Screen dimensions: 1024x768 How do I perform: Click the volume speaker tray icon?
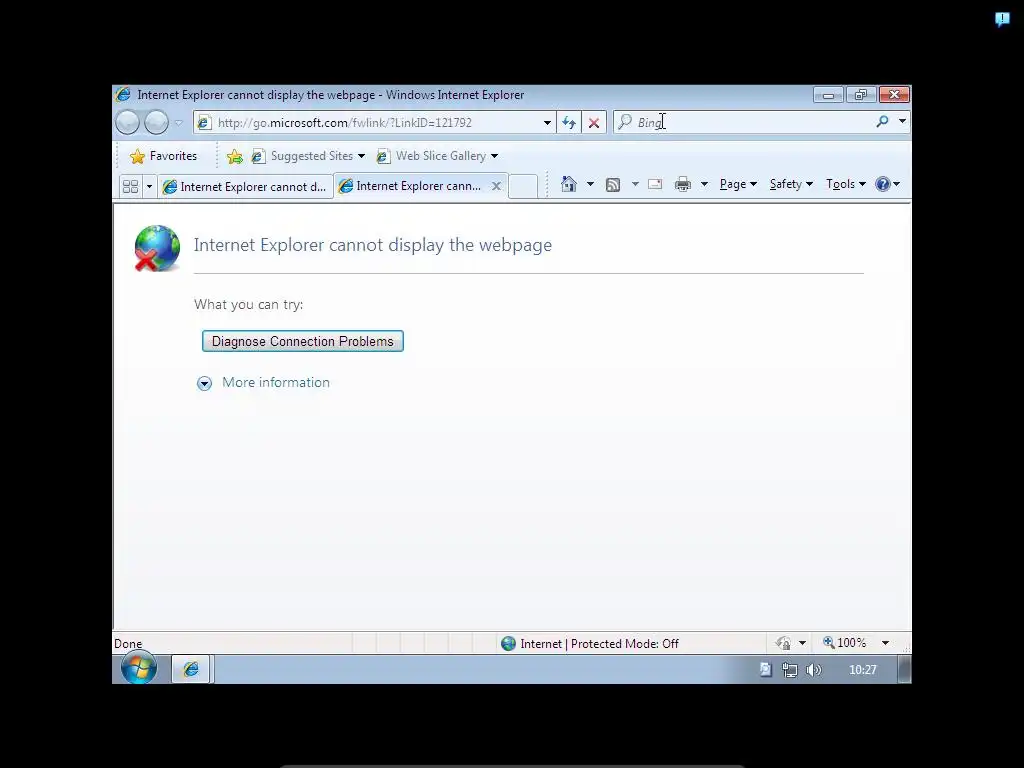tap(814, 670)
